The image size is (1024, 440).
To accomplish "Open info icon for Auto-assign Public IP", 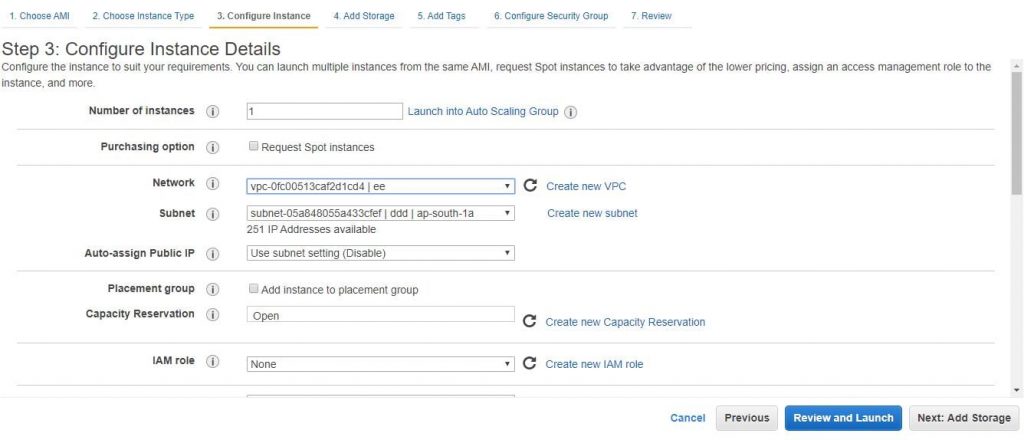I will coord(212,253).
